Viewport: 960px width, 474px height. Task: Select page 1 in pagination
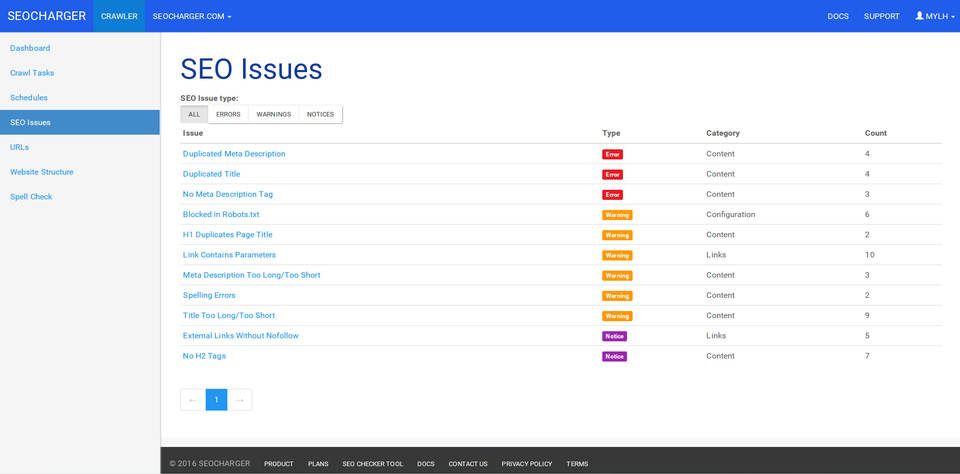[216, 400]
